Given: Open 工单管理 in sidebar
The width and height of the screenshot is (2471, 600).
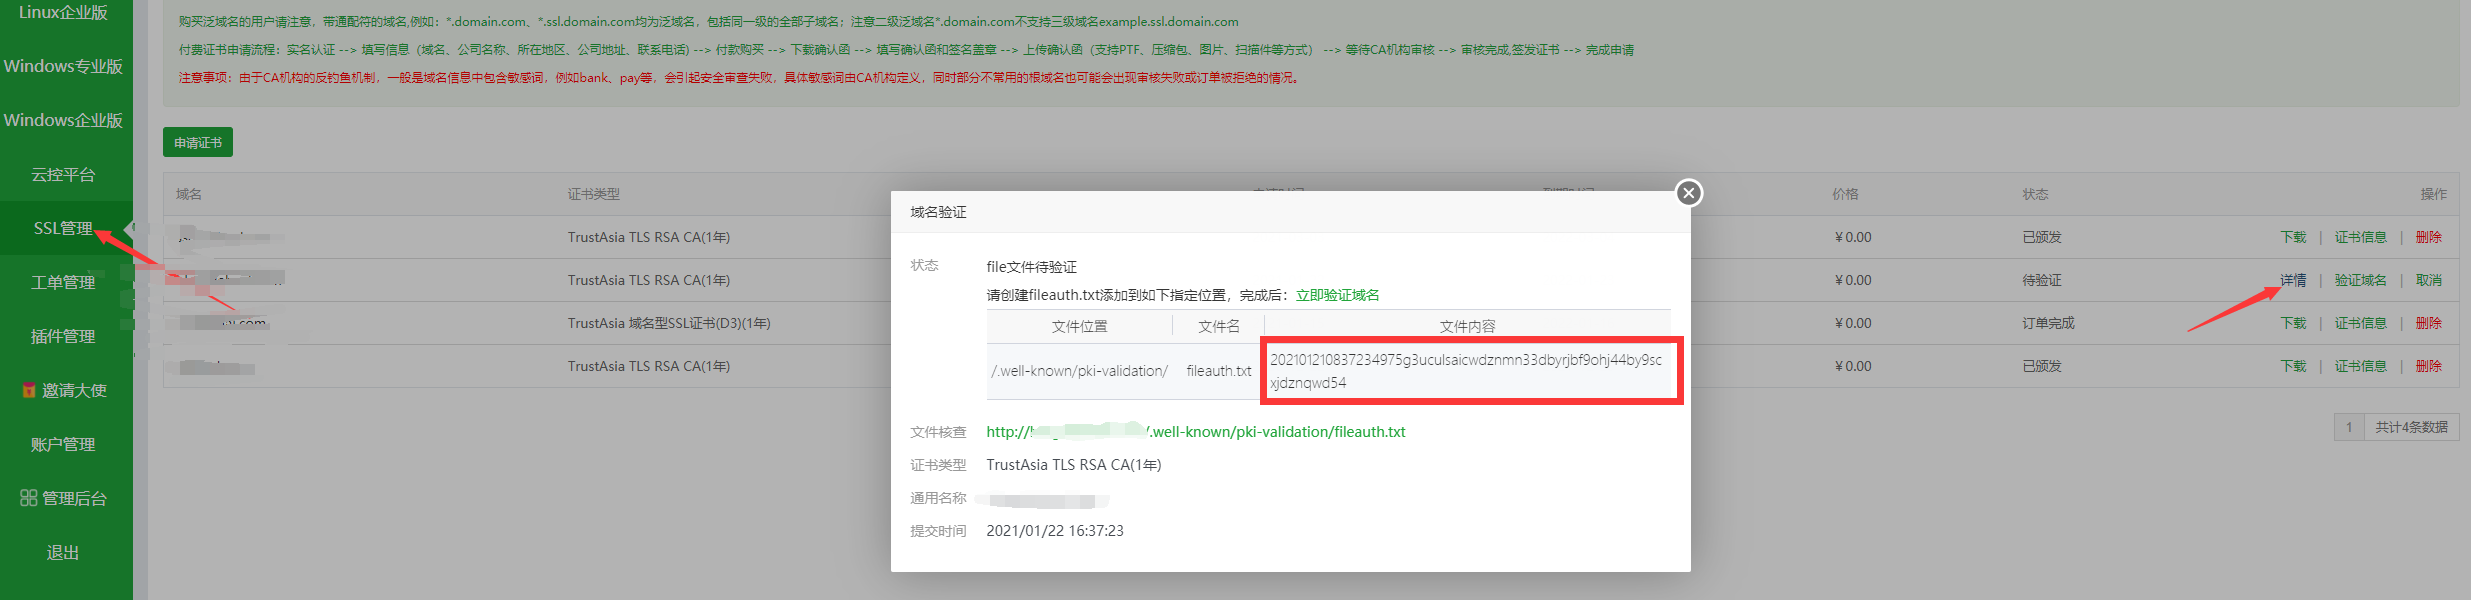Looking at the screenshot, I should pos(63,282).
